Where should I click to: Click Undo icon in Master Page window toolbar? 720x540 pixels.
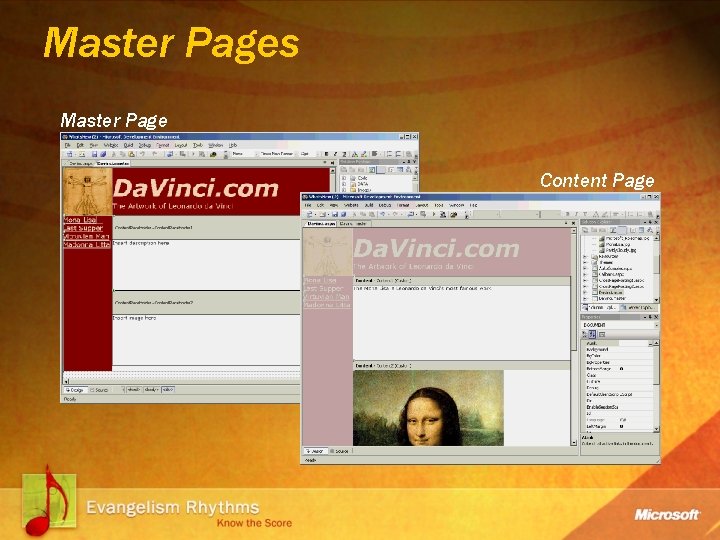142,154
